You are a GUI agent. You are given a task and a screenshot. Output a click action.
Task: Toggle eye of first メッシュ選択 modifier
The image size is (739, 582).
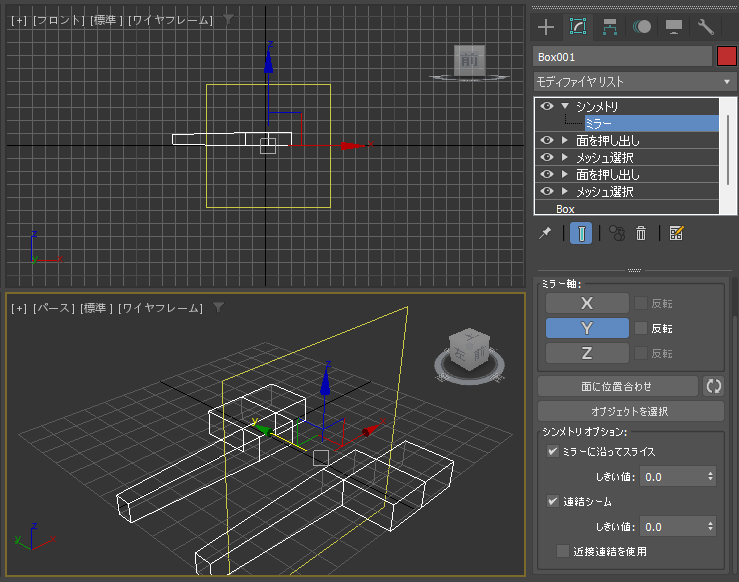[547, 157]
